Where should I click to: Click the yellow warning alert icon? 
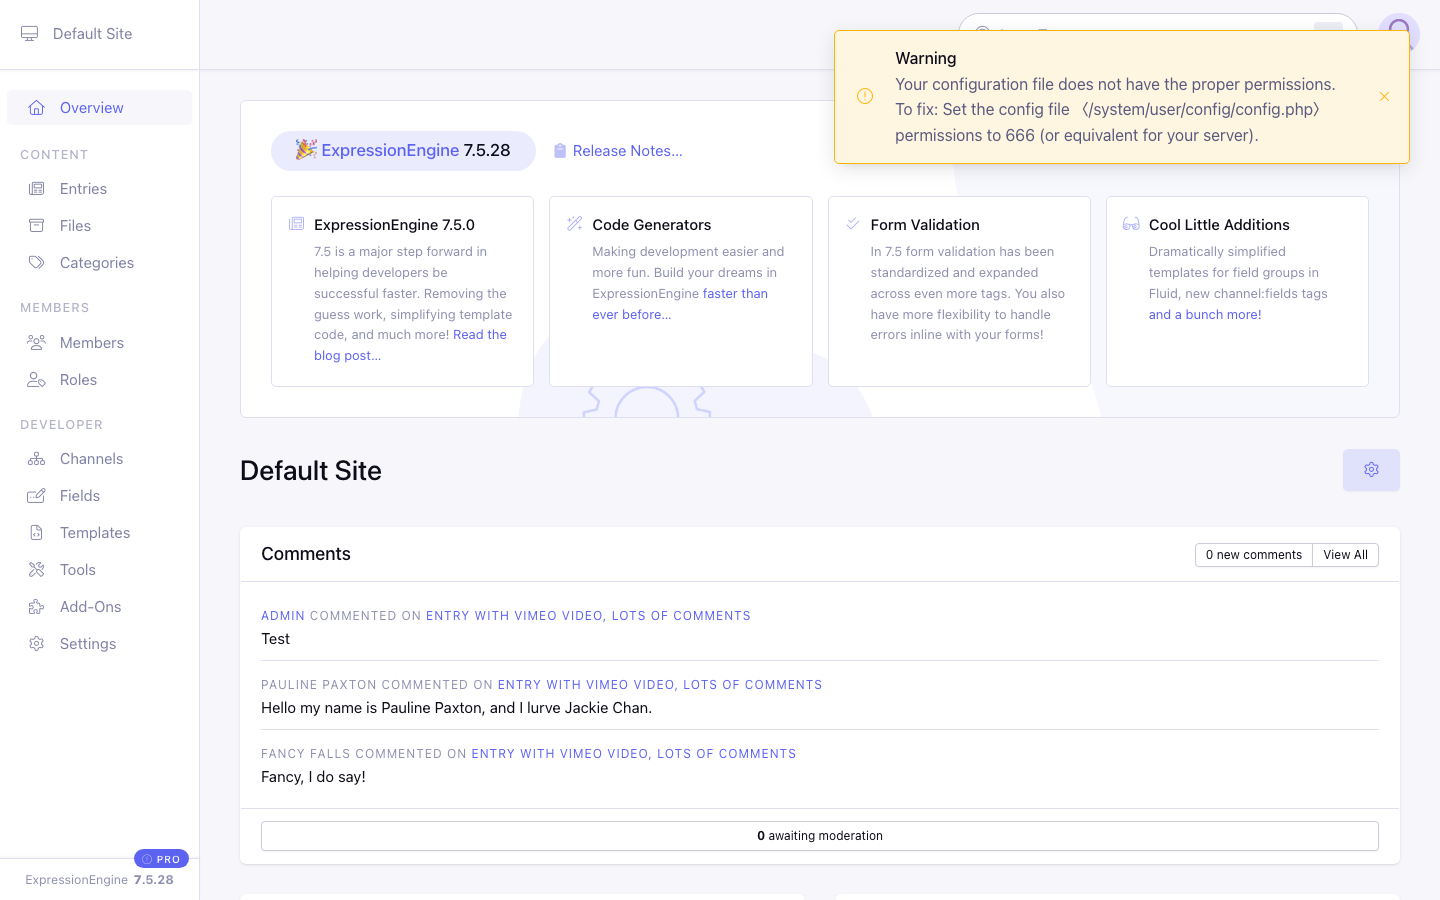[x=865, y=96]
